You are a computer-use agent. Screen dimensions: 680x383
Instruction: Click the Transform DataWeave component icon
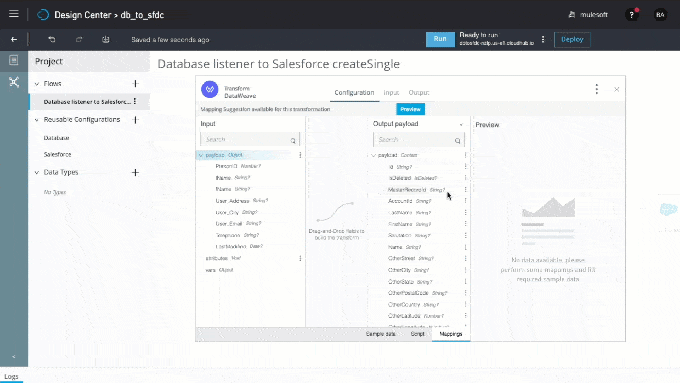210,89
